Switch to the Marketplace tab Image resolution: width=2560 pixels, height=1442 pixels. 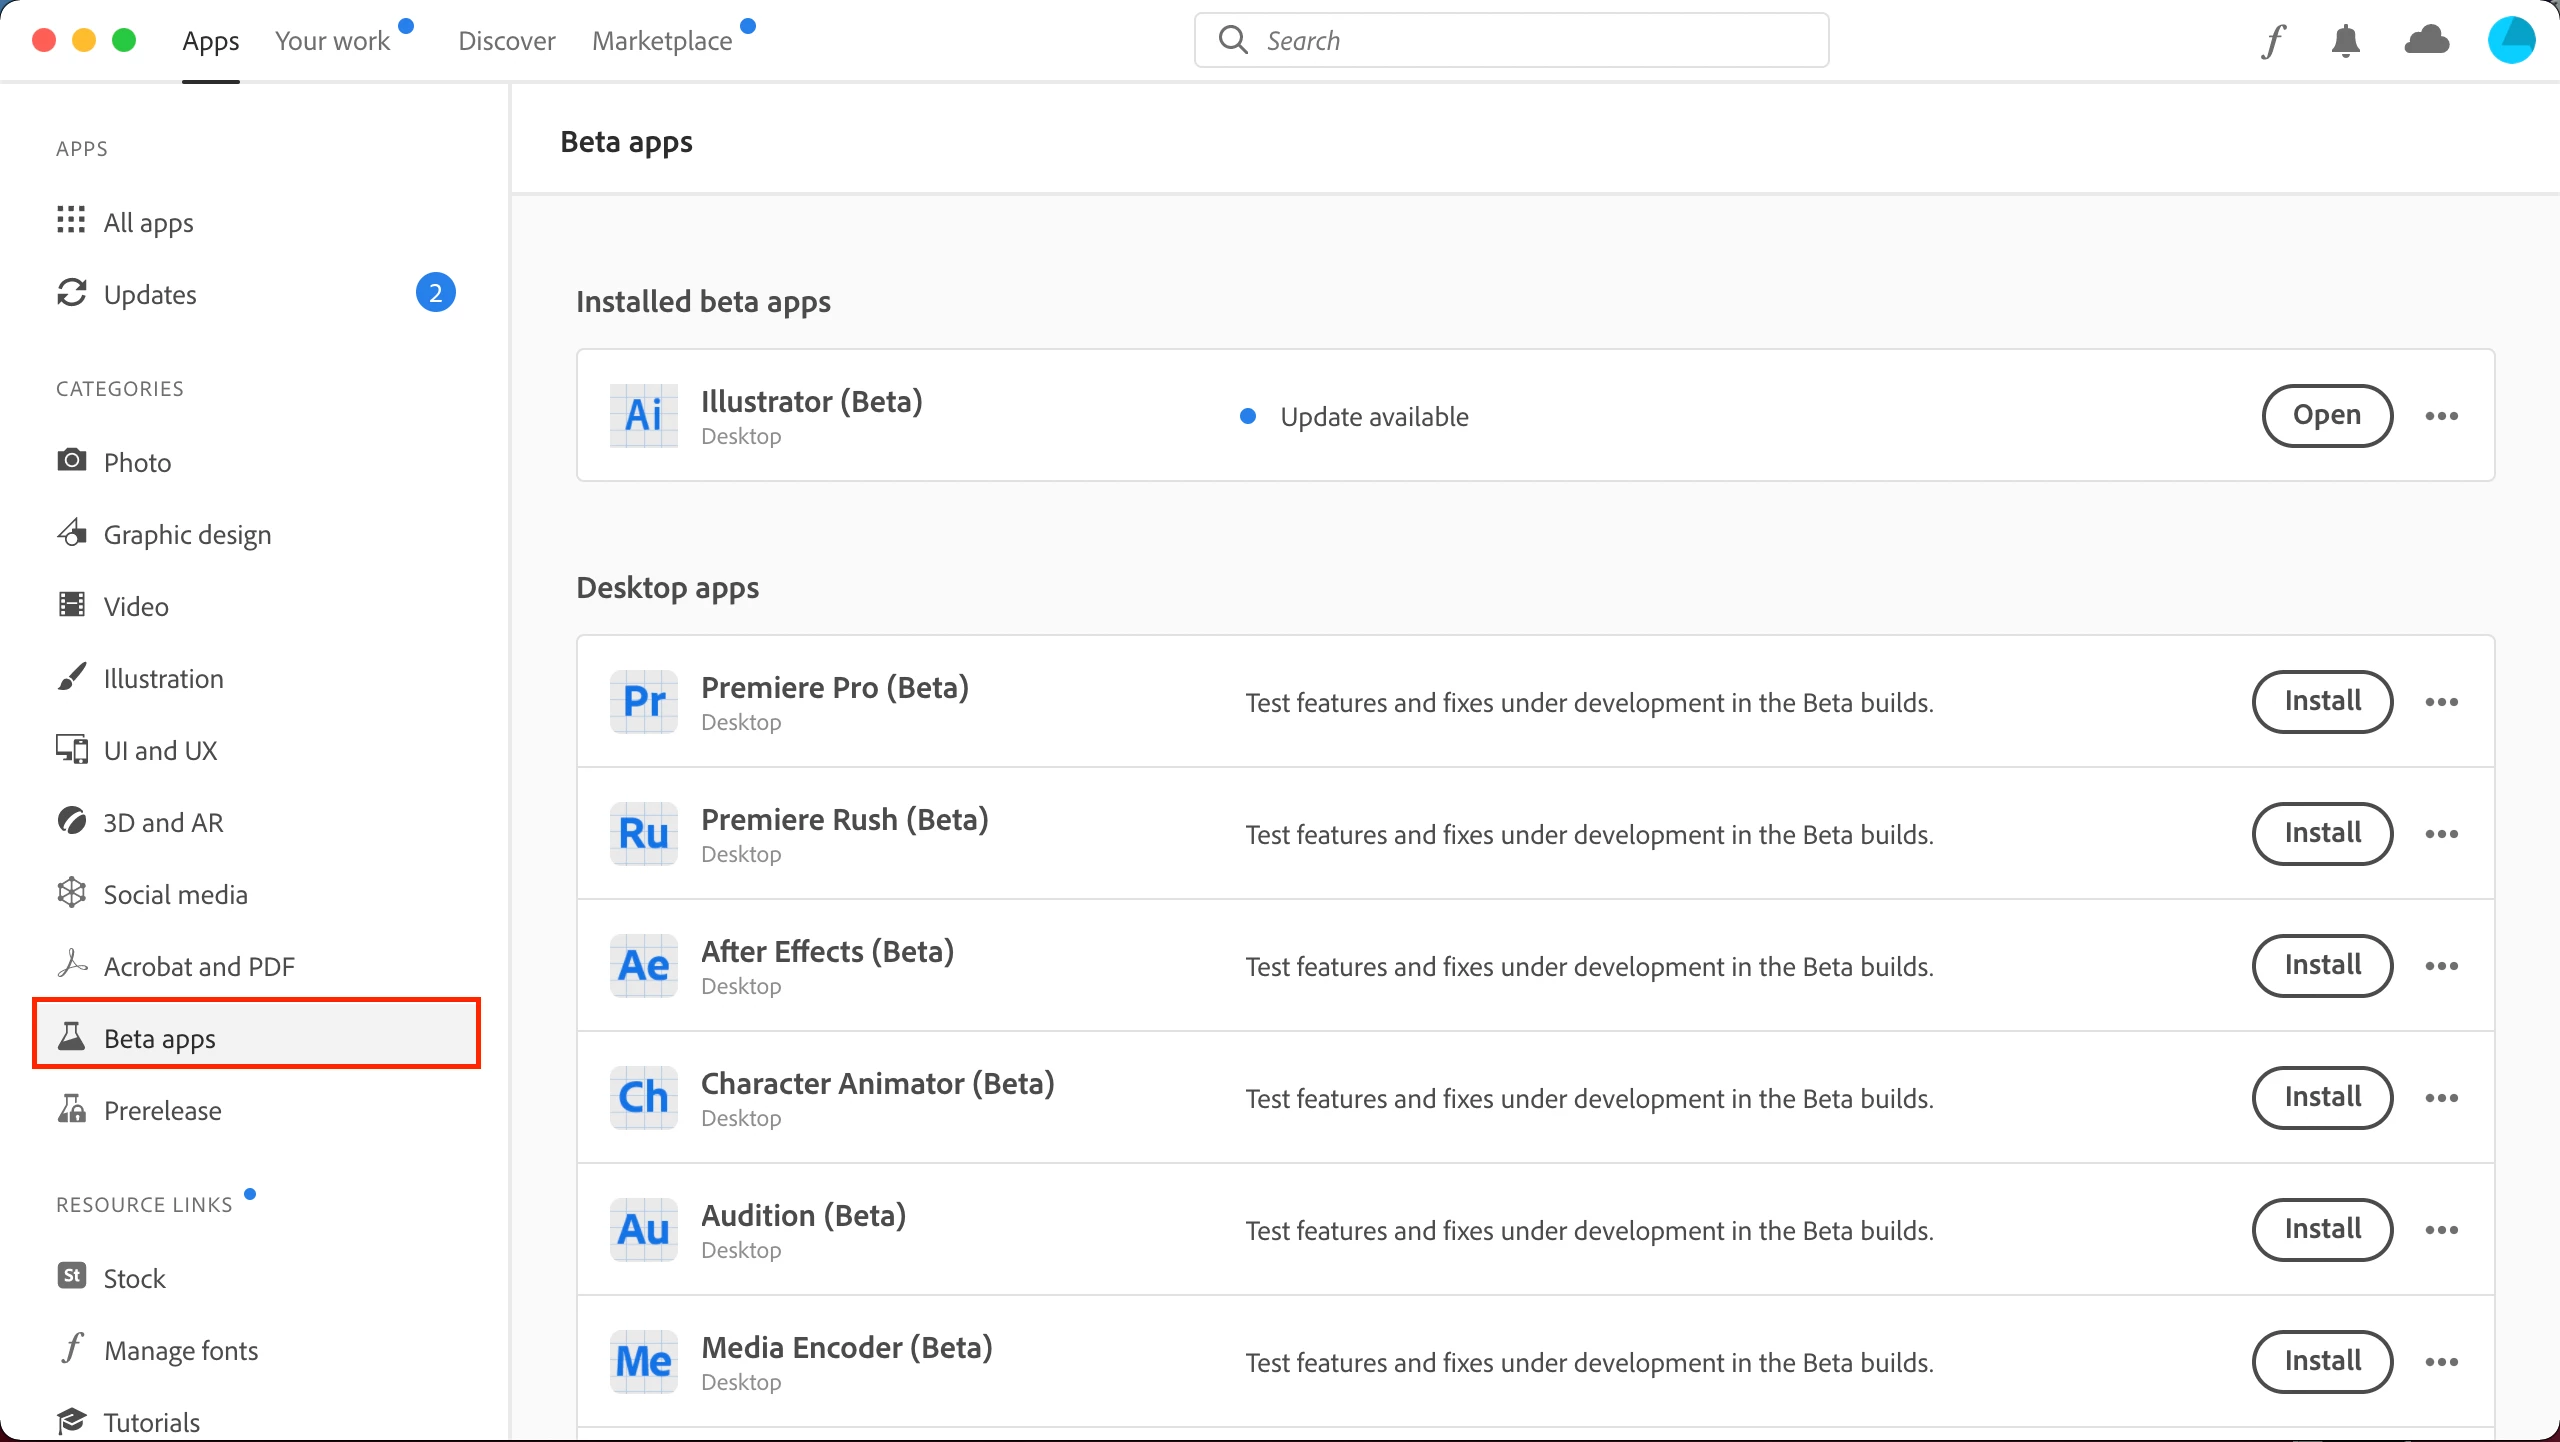662,41
